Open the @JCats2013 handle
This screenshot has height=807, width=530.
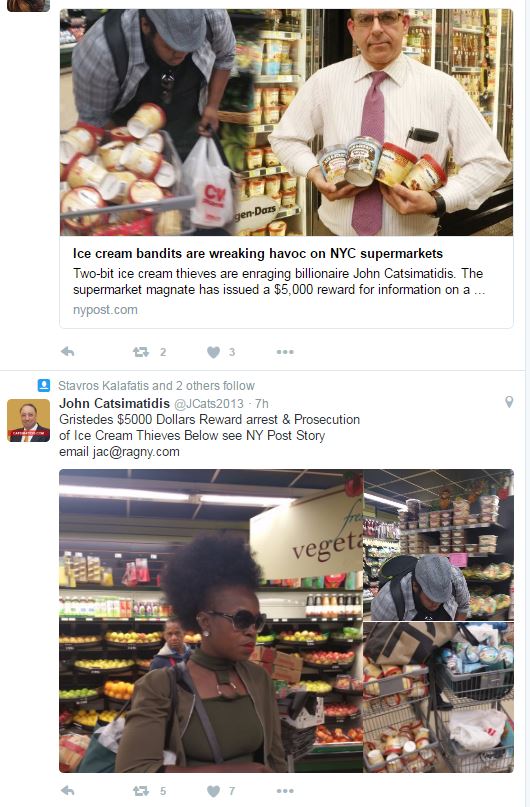(x=209, y=404)
